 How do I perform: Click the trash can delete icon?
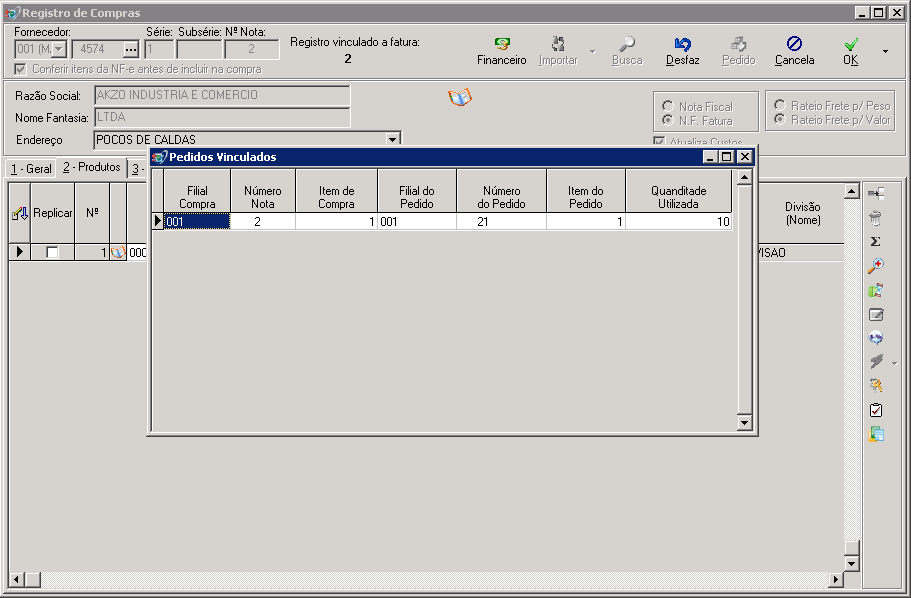(x=876, y=218)
